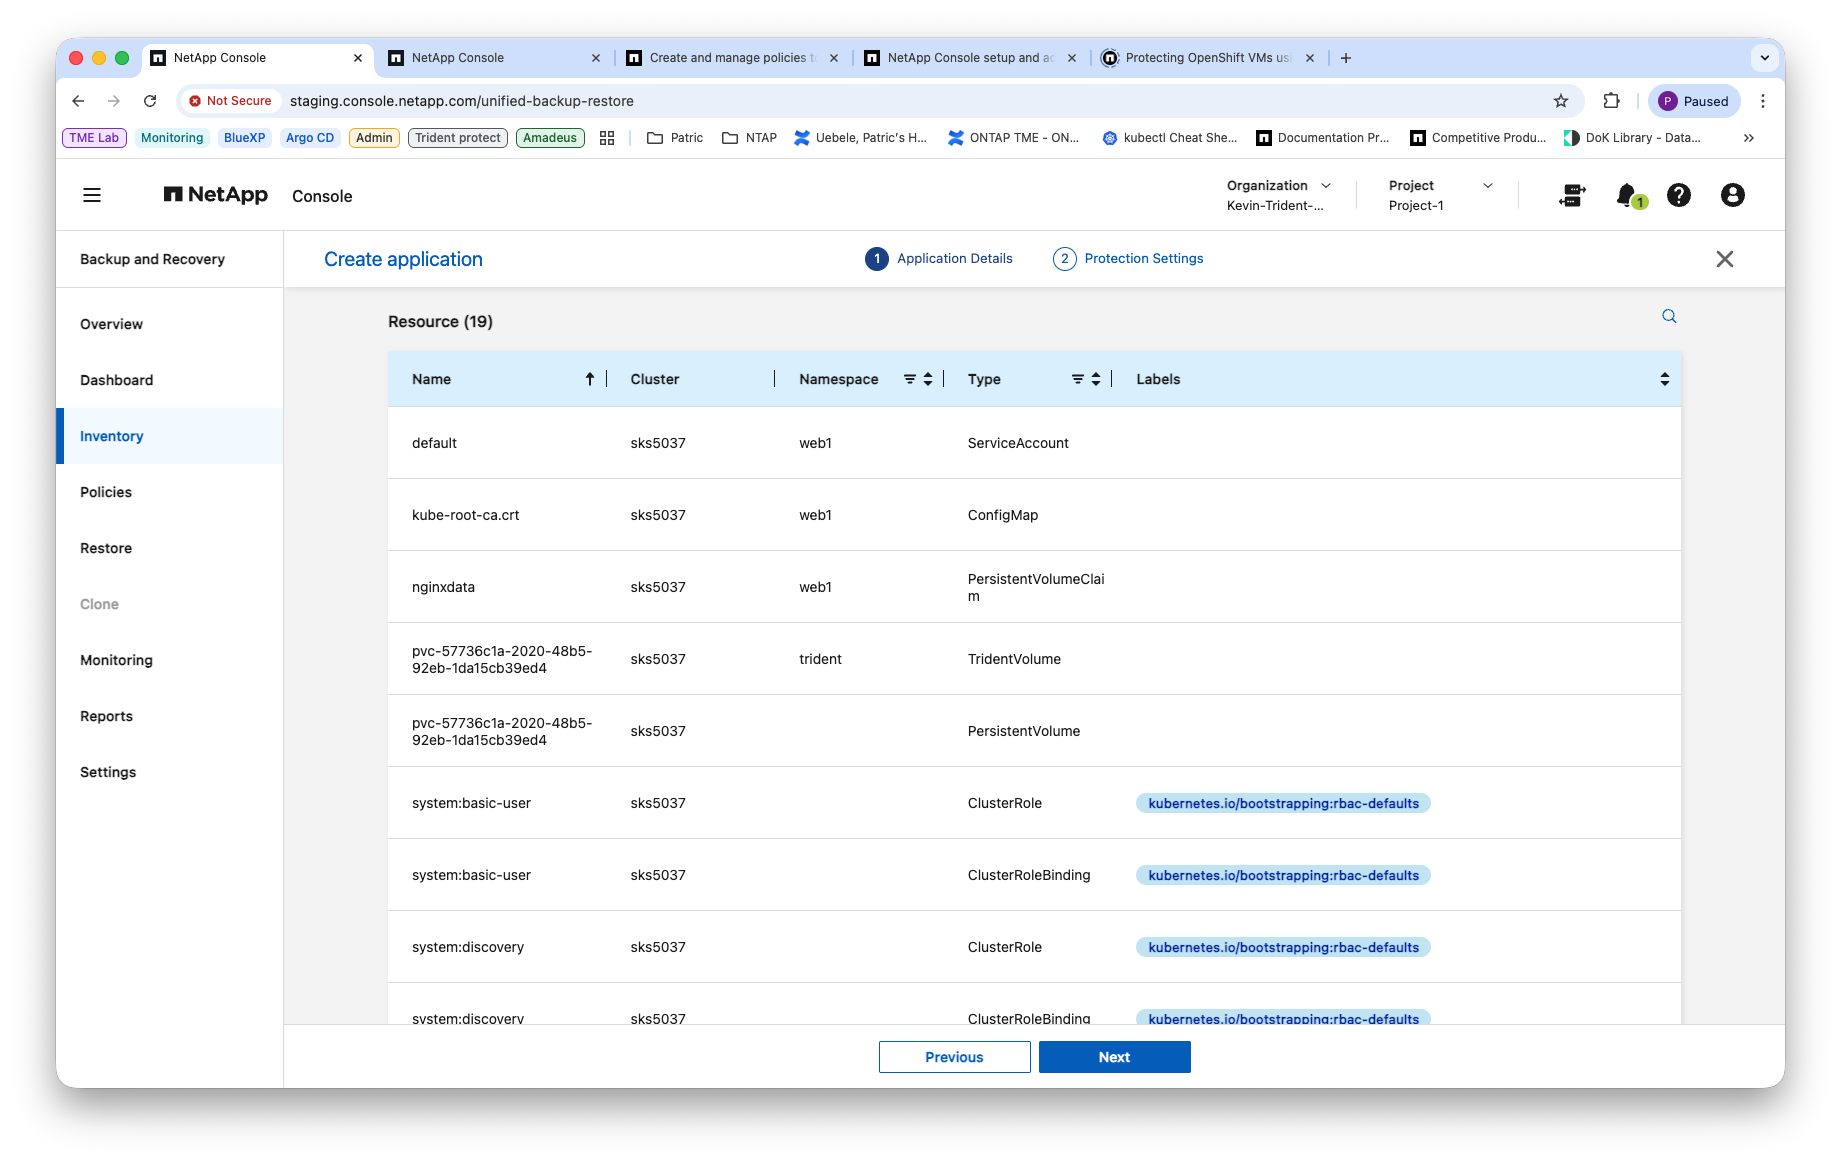Go forward in browser history

pyautogui.click(x=114, y=101)
